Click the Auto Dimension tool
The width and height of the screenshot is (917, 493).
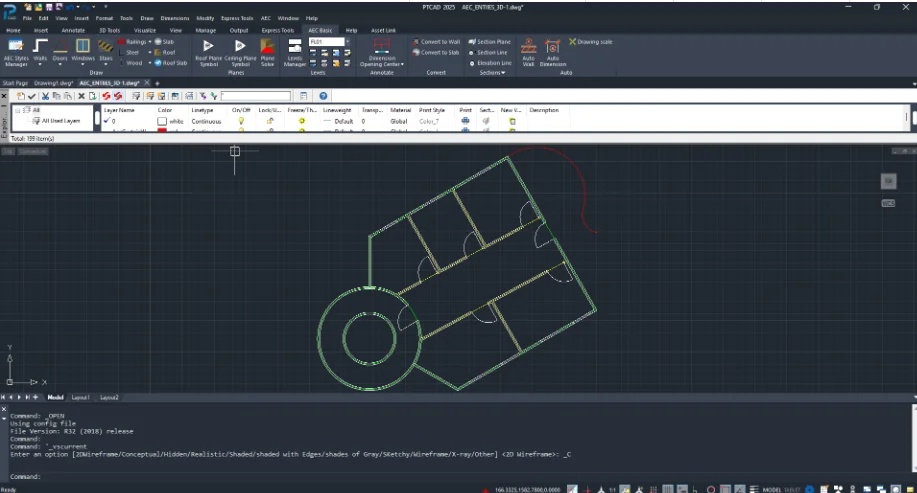pyautogui.click(x=553, y=53)
